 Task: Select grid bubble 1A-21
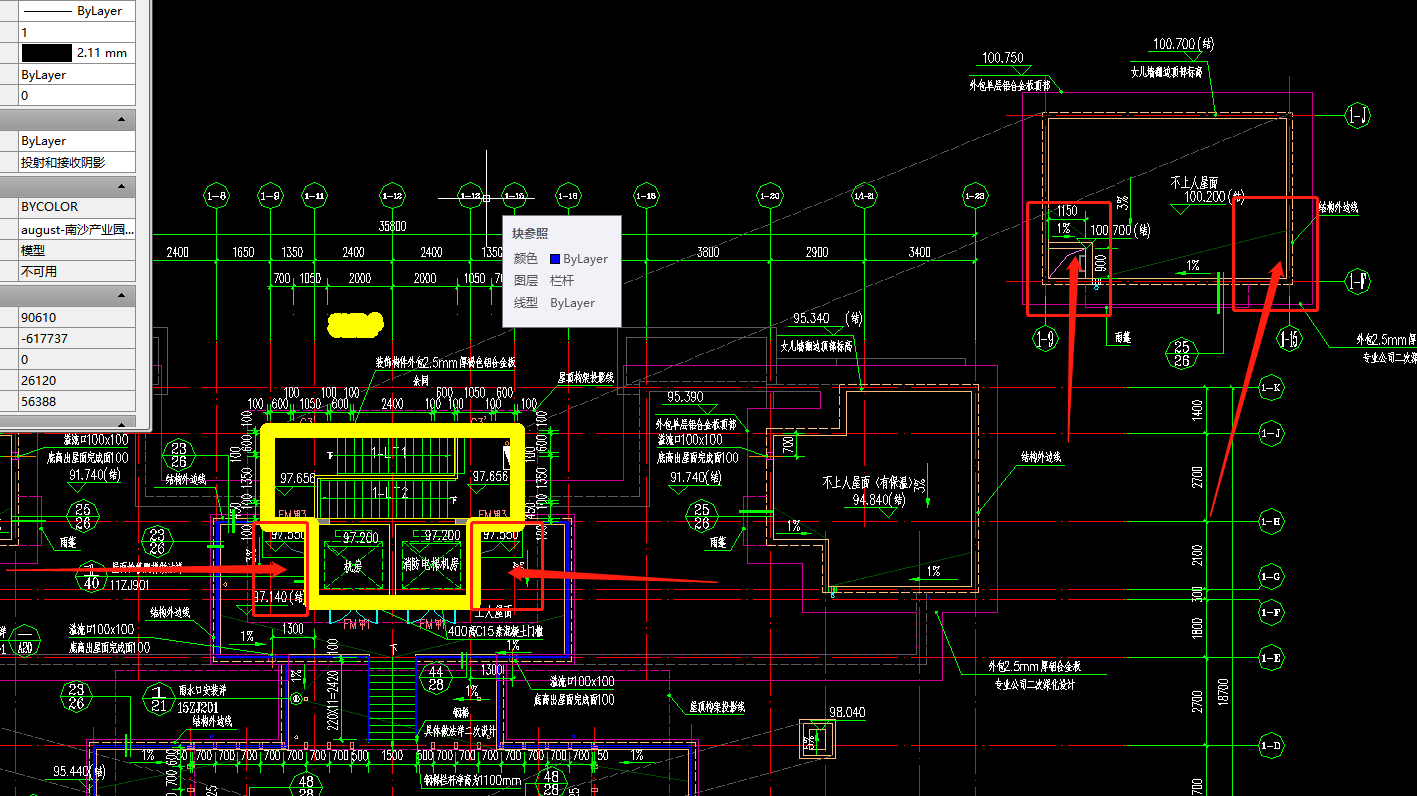click(865, 195)
